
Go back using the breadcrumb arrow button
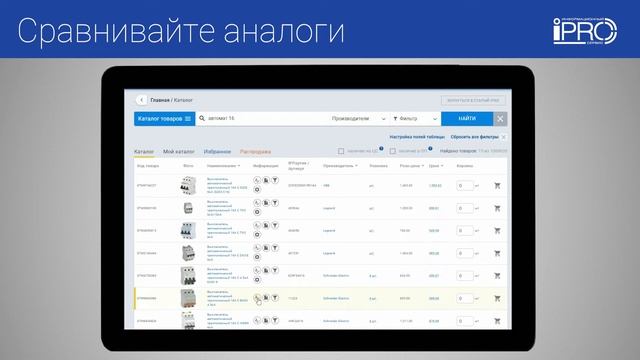tap(141, 100)
